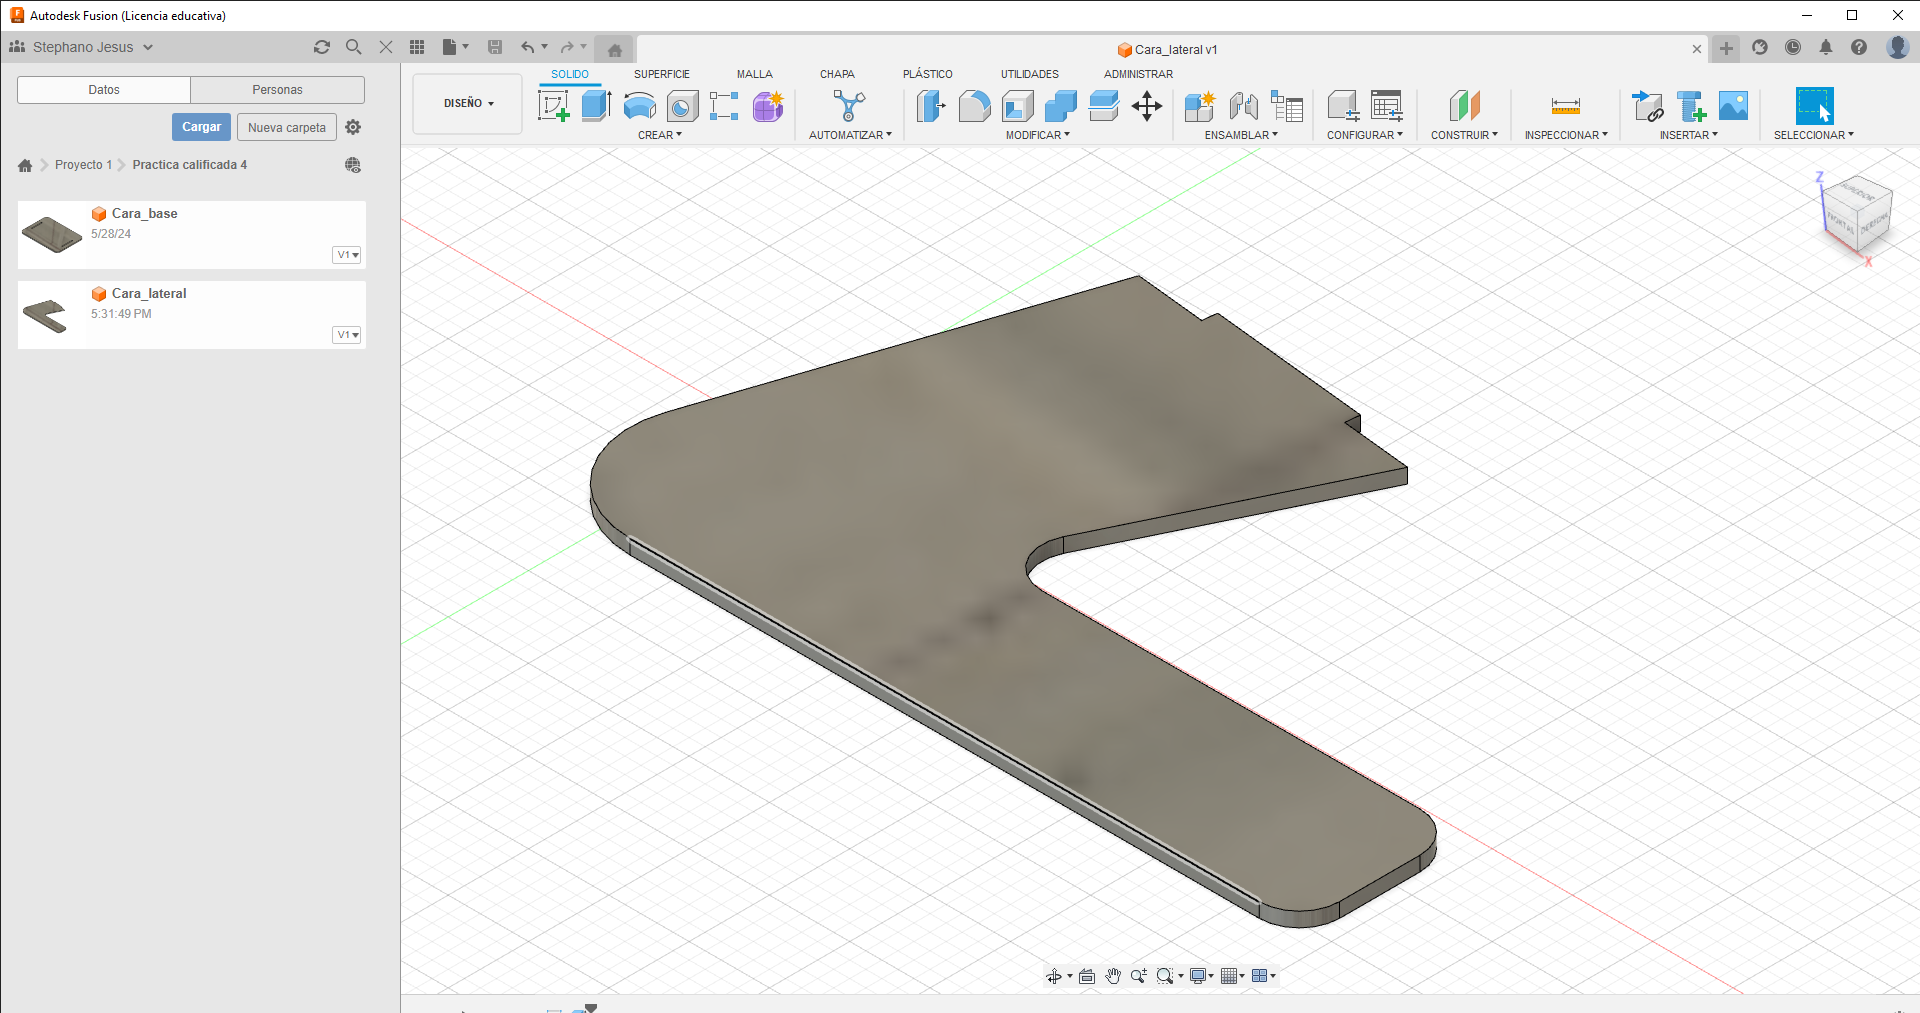The height and width of the screenshot is (1013, 1920).
Task: Expand the CREAR menu
Action: pos(660,135)
